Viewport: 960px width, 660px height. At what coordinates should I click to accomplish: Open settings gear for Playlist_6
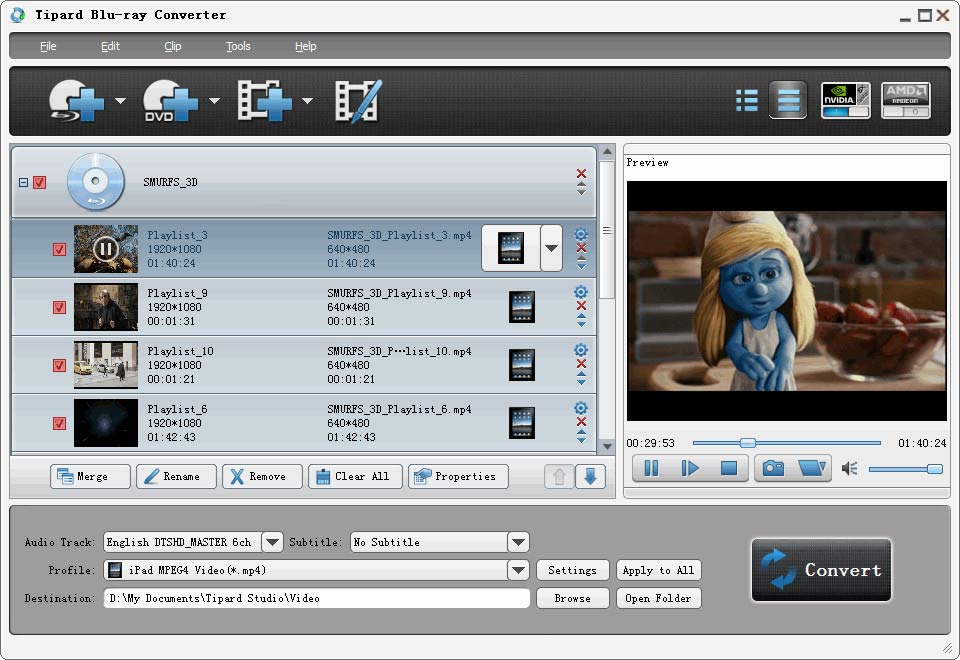(581, 408)
